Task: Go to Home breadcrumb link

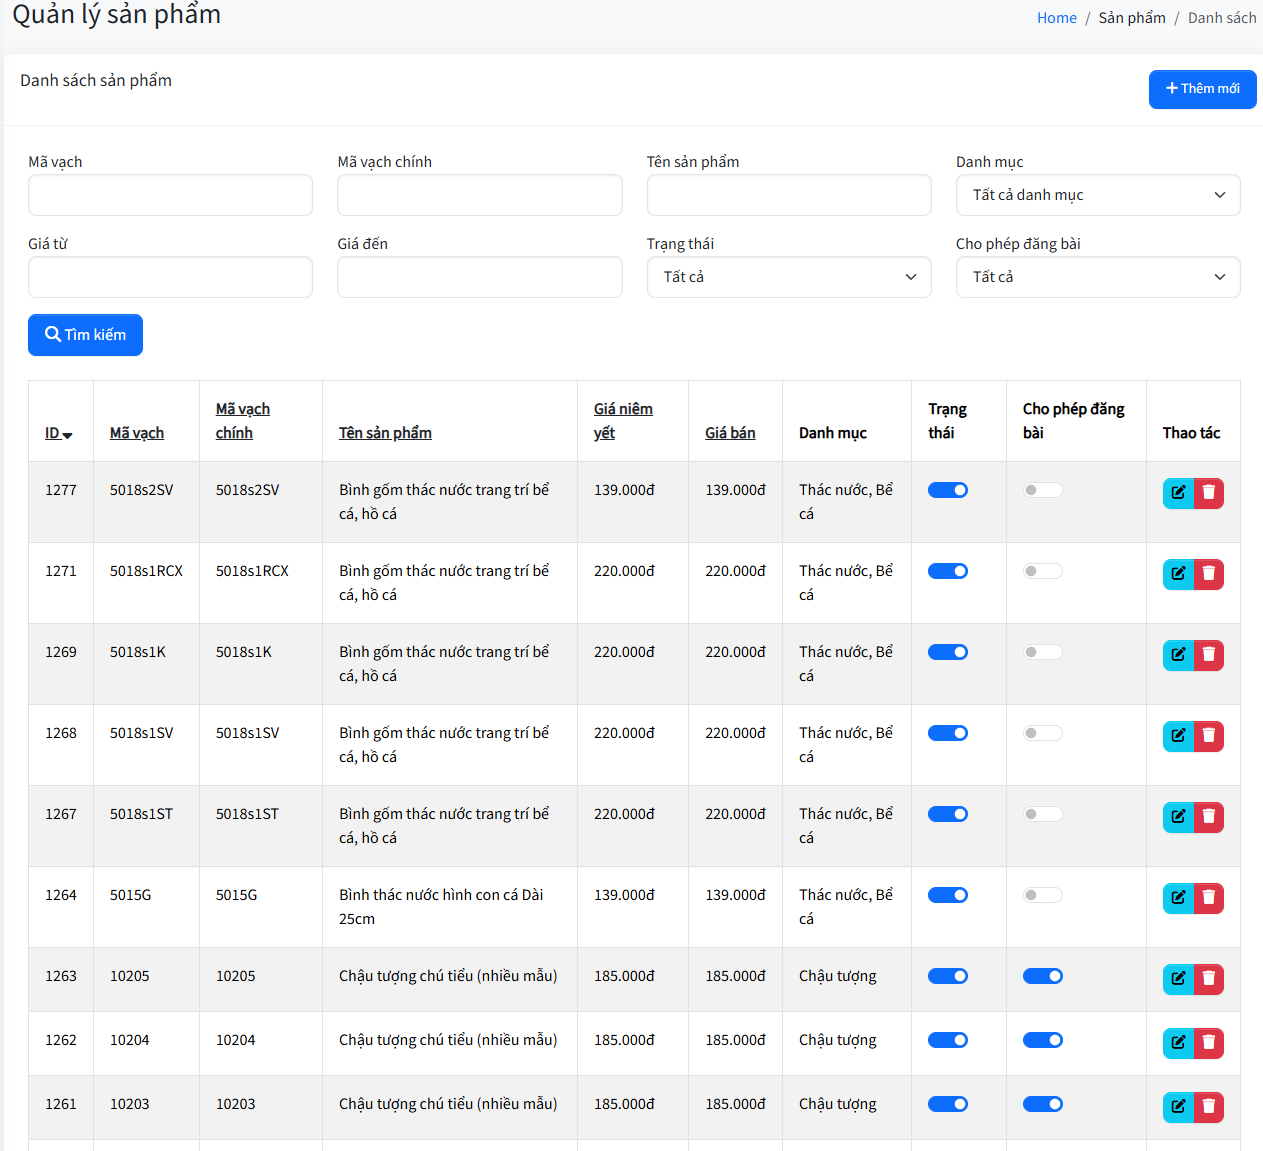Action: pos(1057,18)
